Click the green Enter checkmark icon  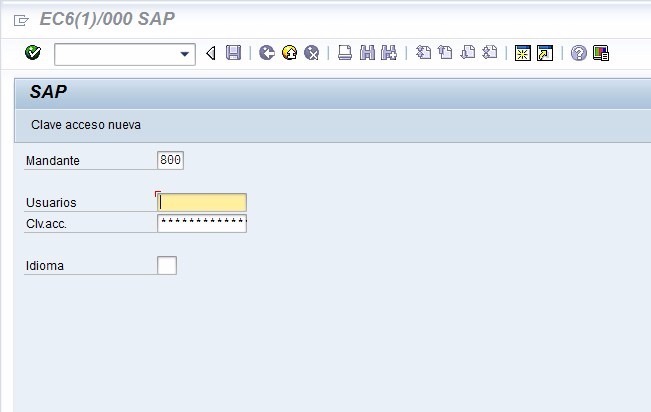coord(33,53)
